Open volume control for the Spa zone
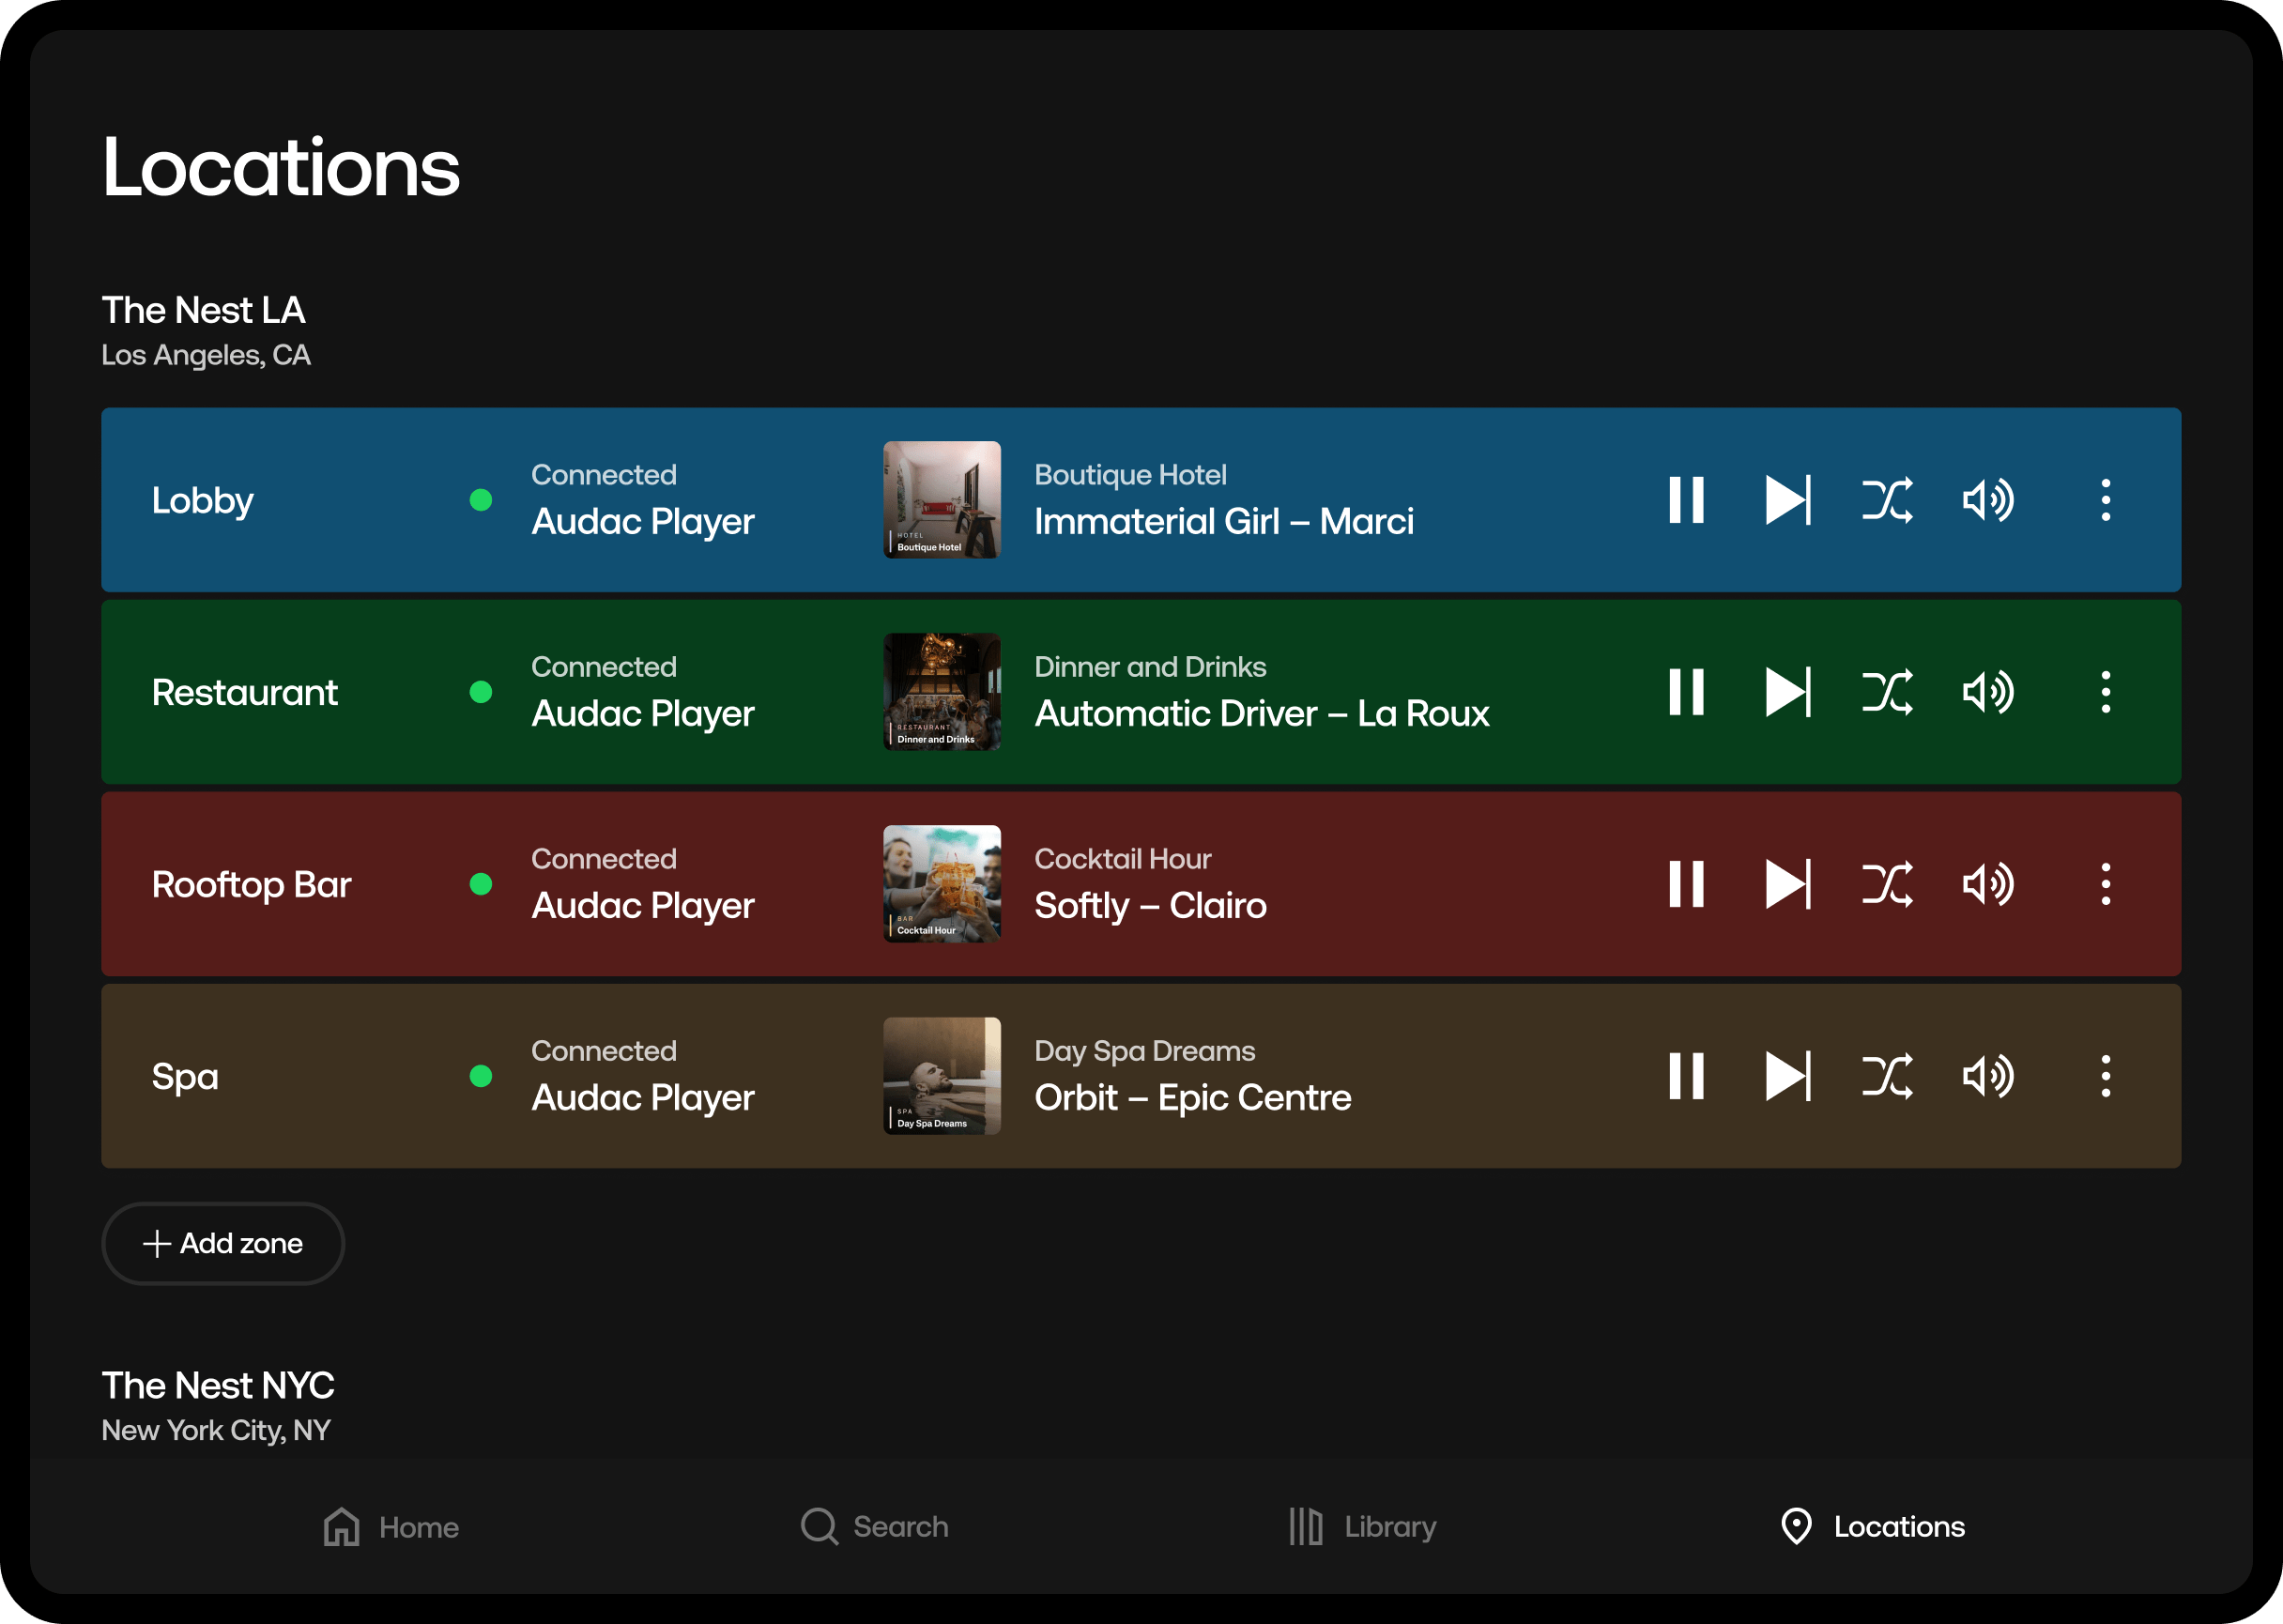2283x1624 pixels. click(x=1988, y=1076)
